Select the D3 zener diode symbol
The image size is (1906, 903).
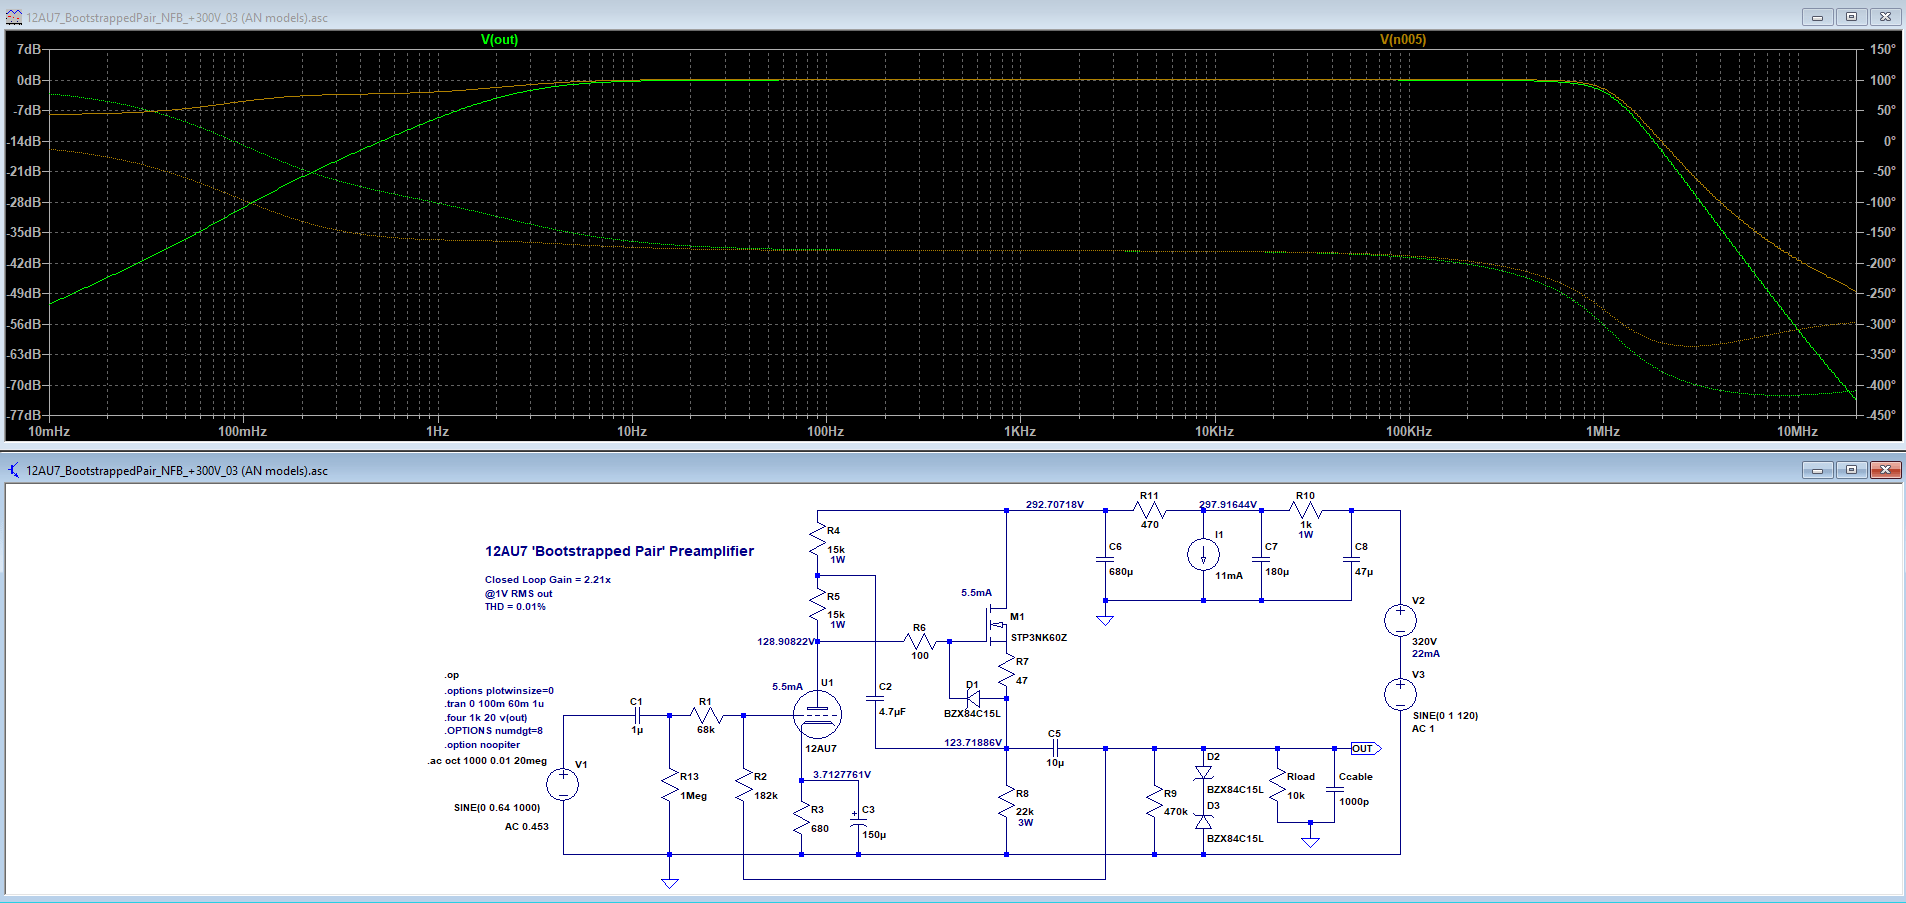coord(1204,822)
